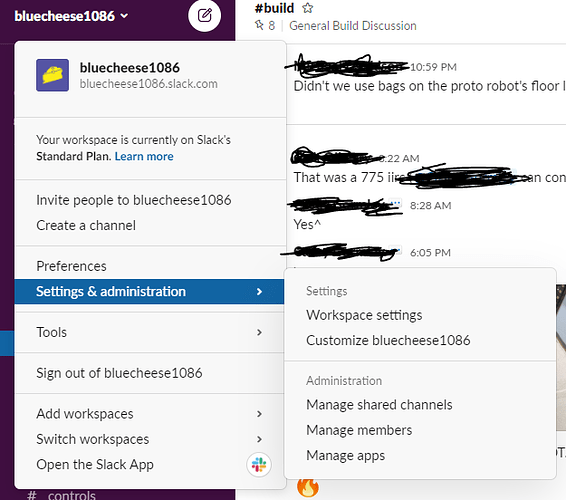
Task: Expand the Switch workspaces submenu arrow
Action: (259, 439)
